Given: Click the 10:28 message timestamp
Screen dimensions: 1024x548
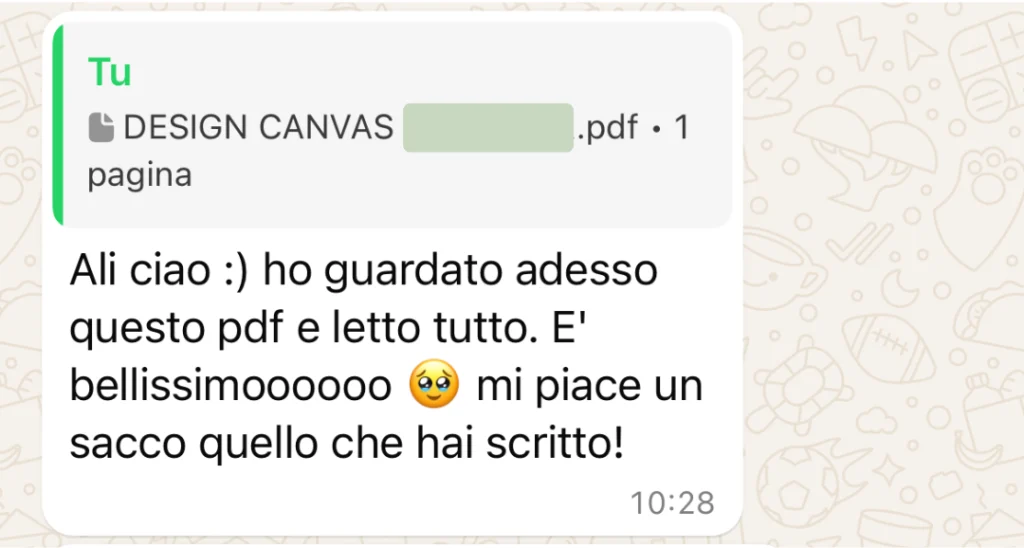Looking at the screenshot, I should pos(672,503).
